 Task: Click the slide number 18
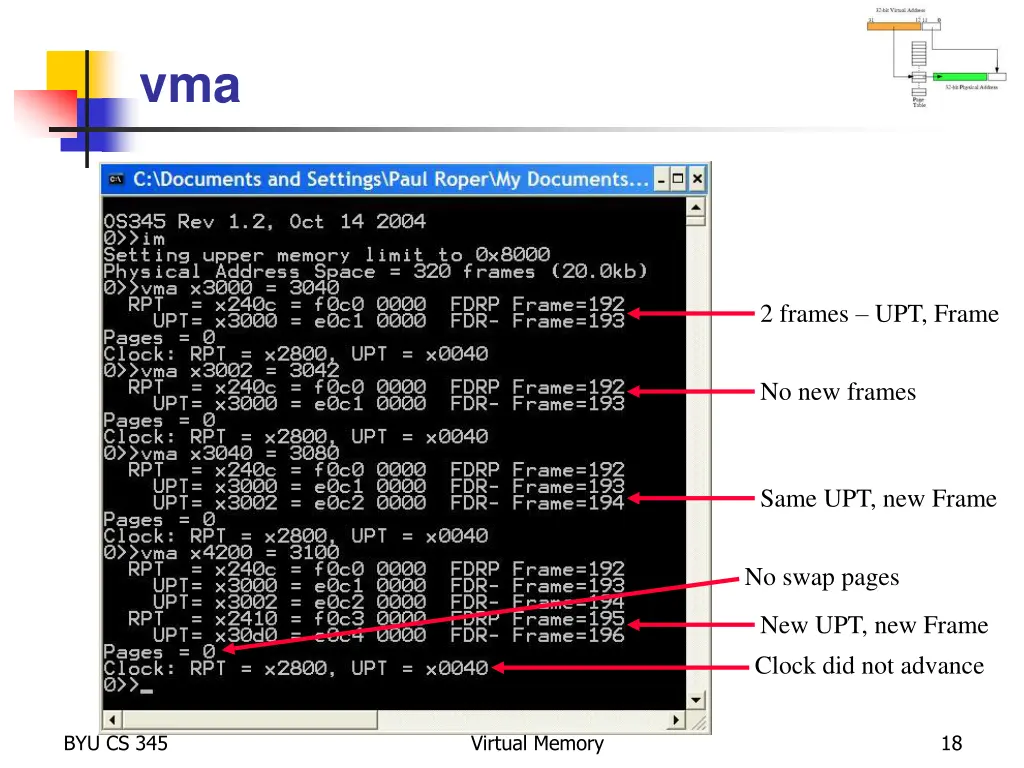click(x=952, y=744)
